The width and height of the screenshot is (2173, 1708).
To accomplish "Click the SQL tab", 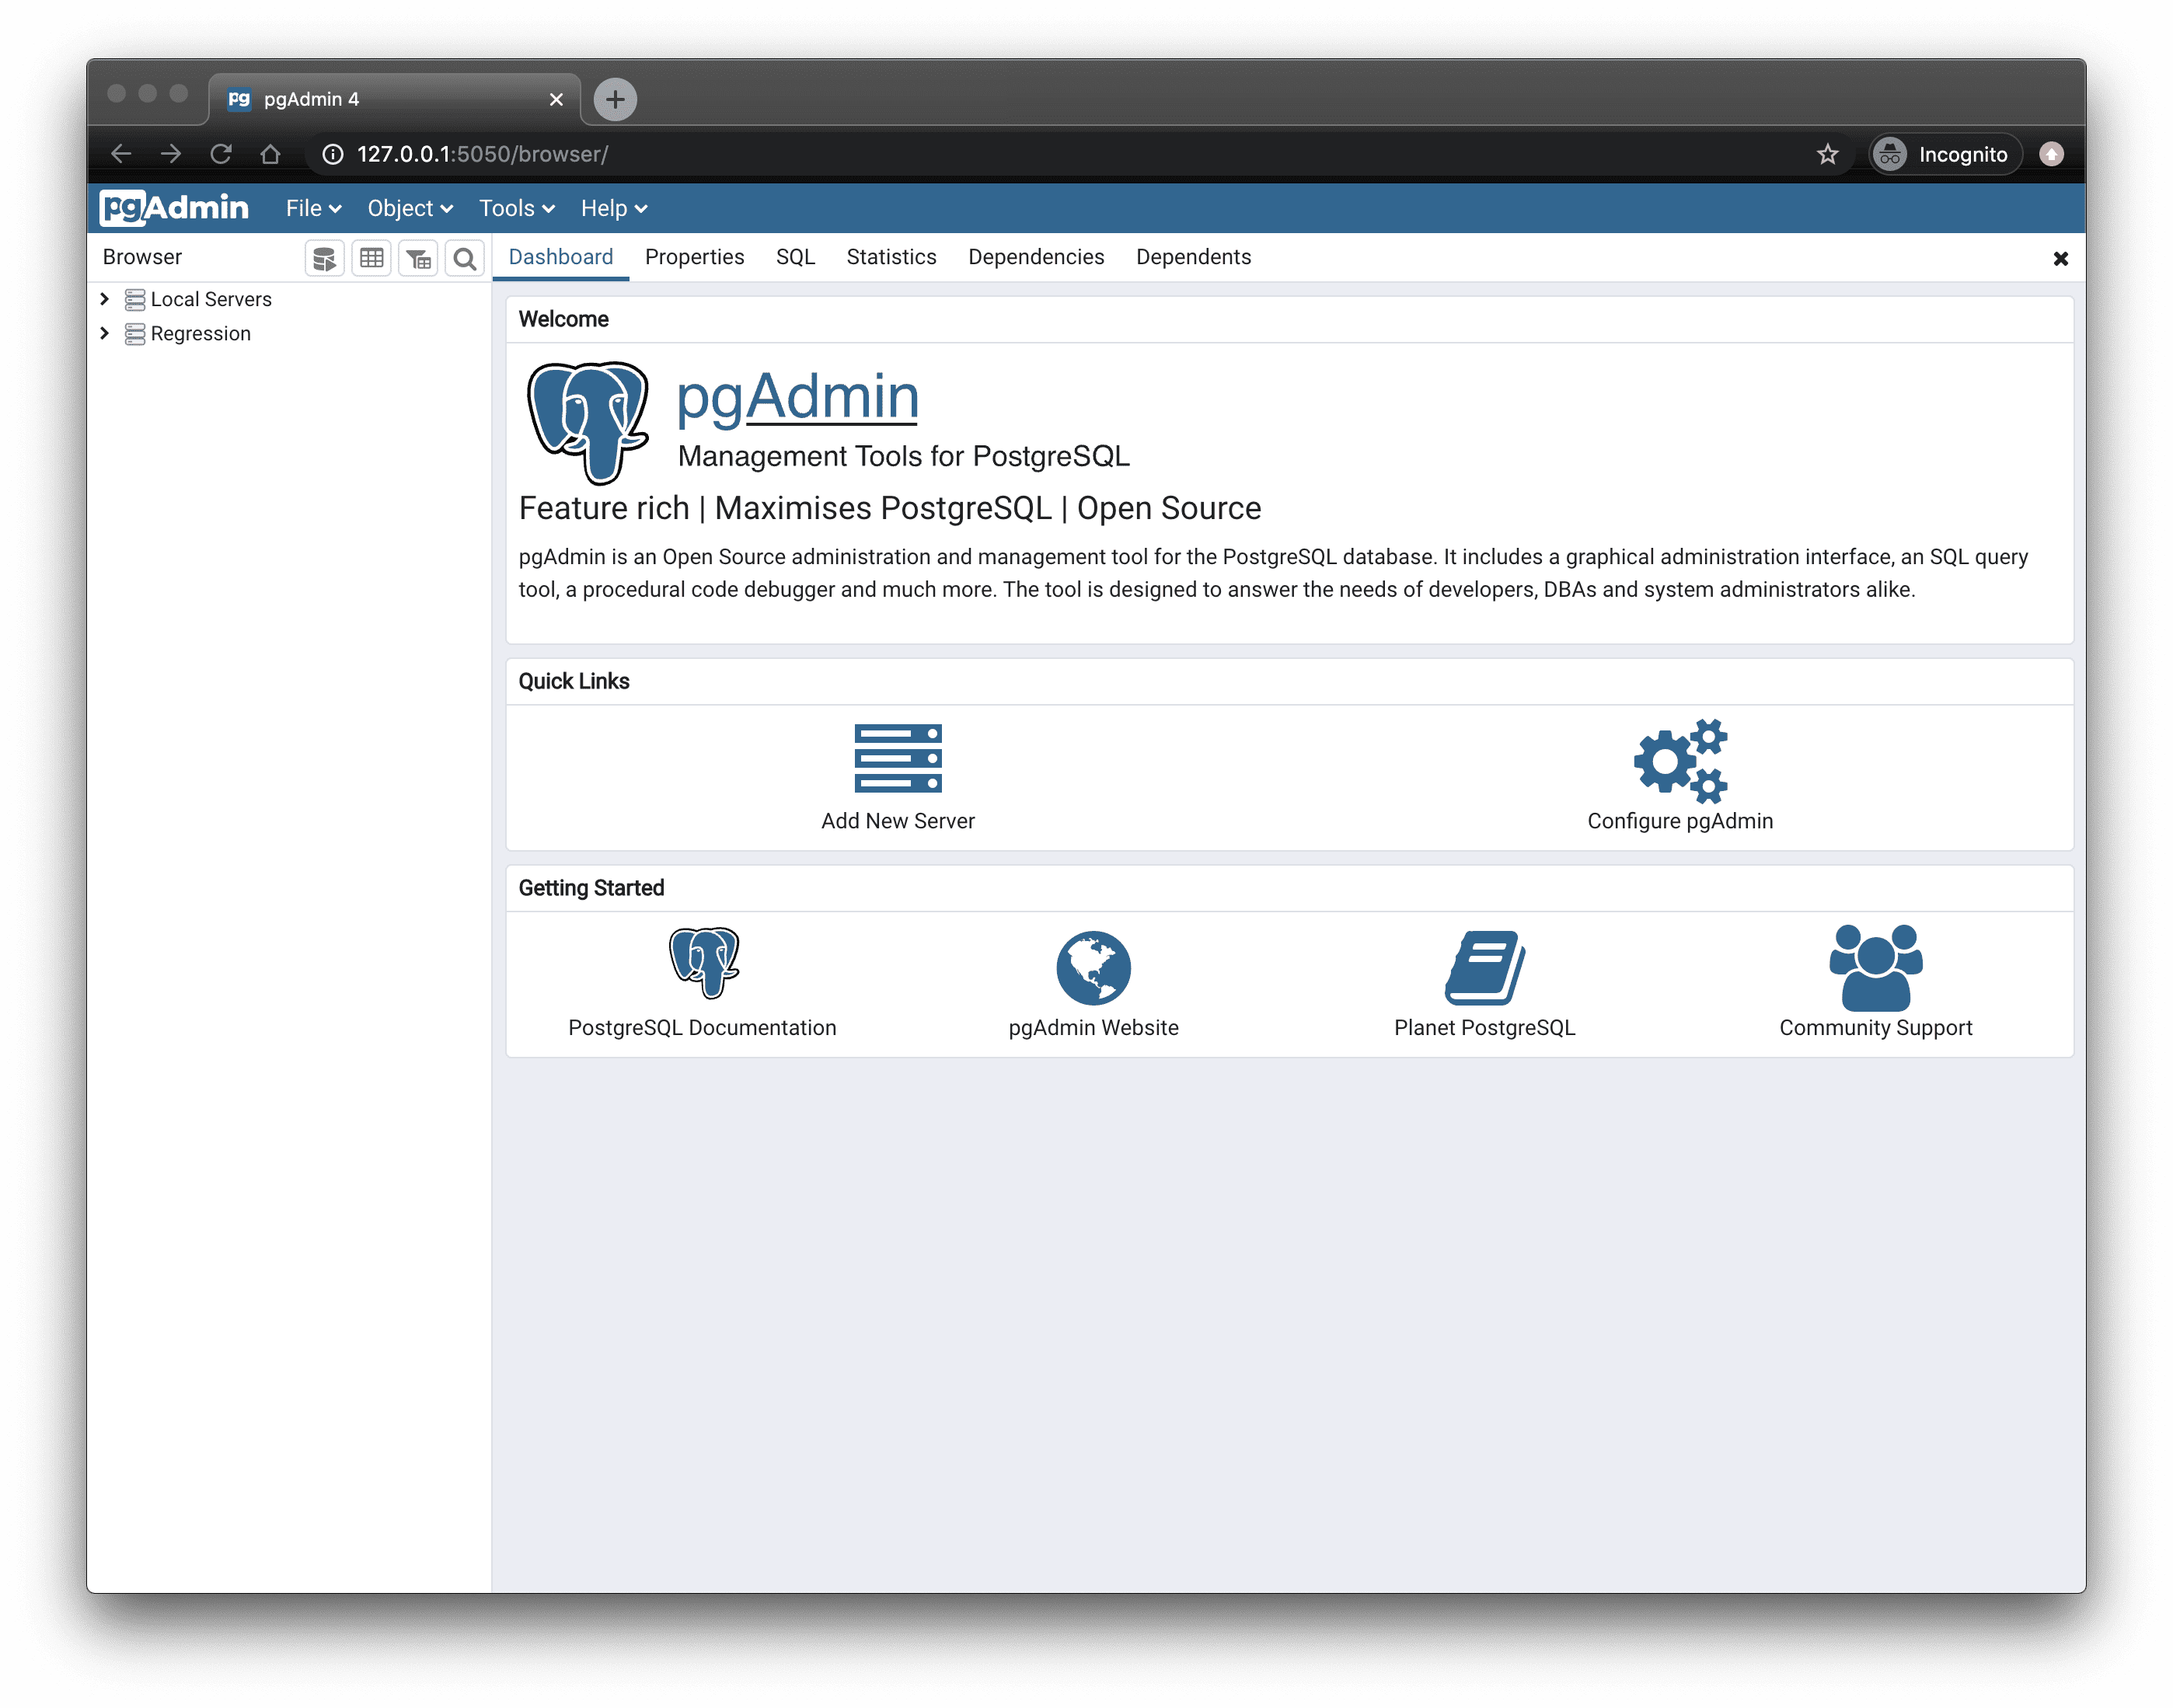I will pos(794,256).
